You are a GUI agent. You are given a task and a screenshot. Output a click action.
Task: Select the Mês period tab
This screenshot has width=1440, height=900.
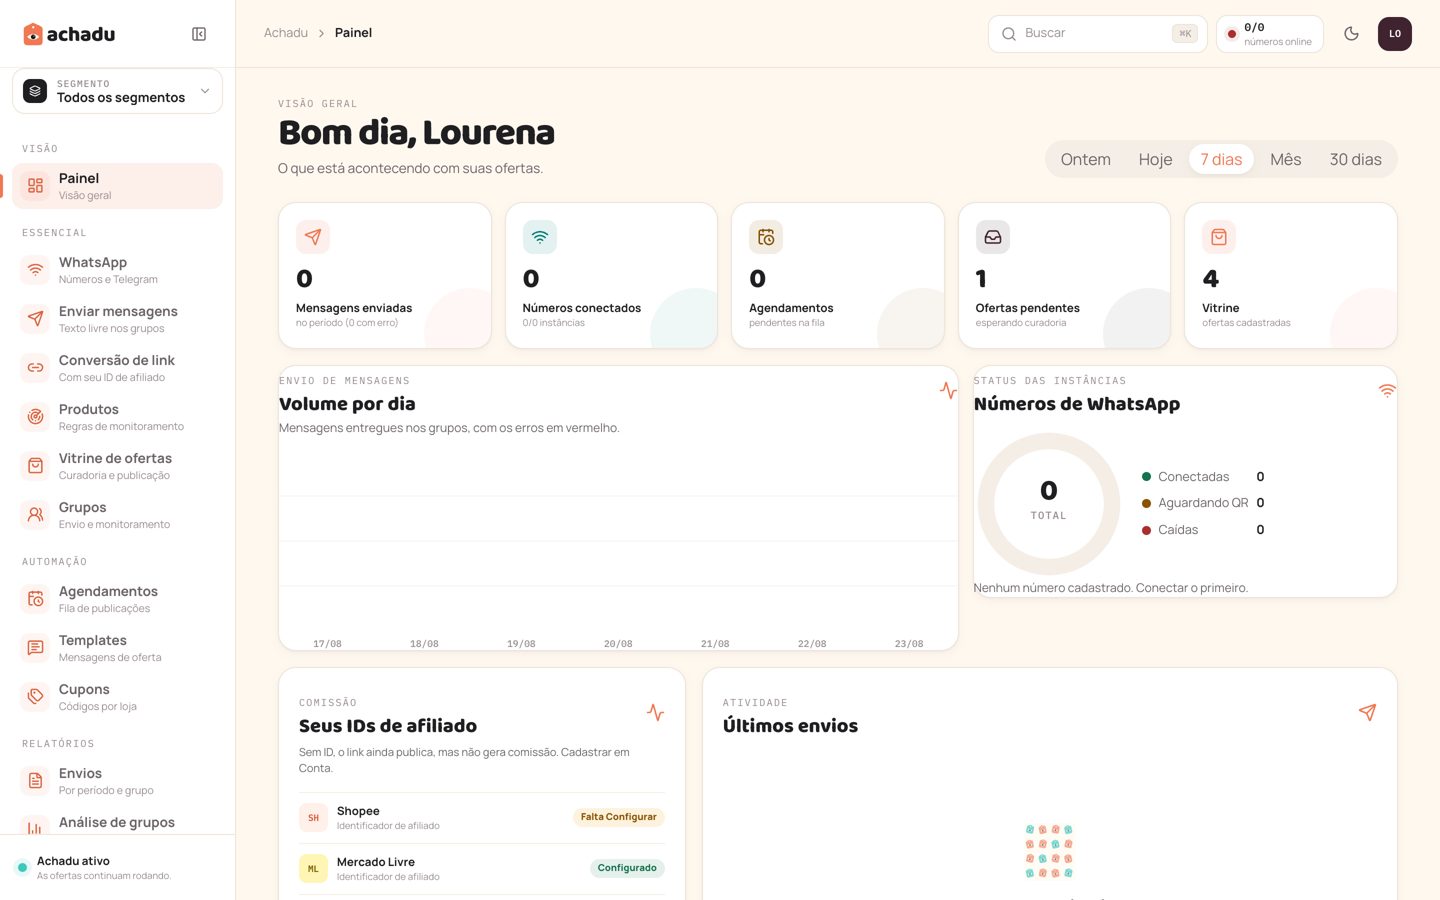tap(1285, 160)
